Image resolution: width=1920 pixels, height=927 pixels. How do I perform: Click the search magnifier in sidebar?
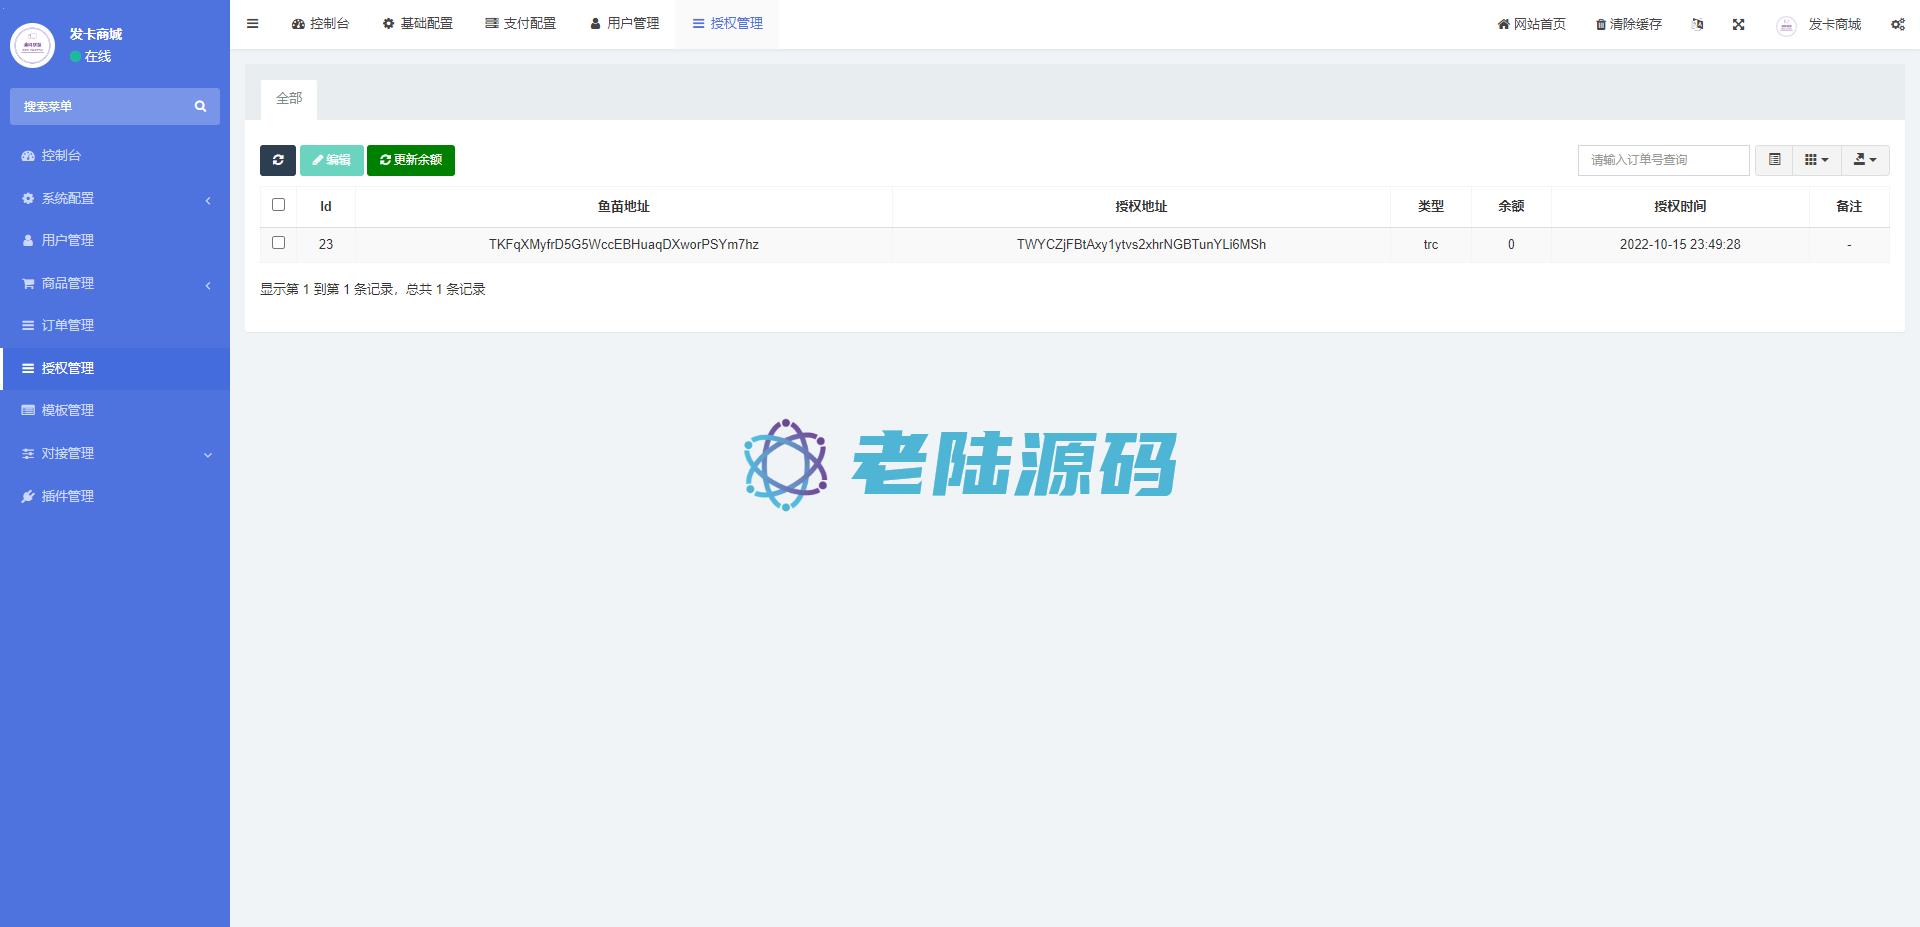point(200,106)
